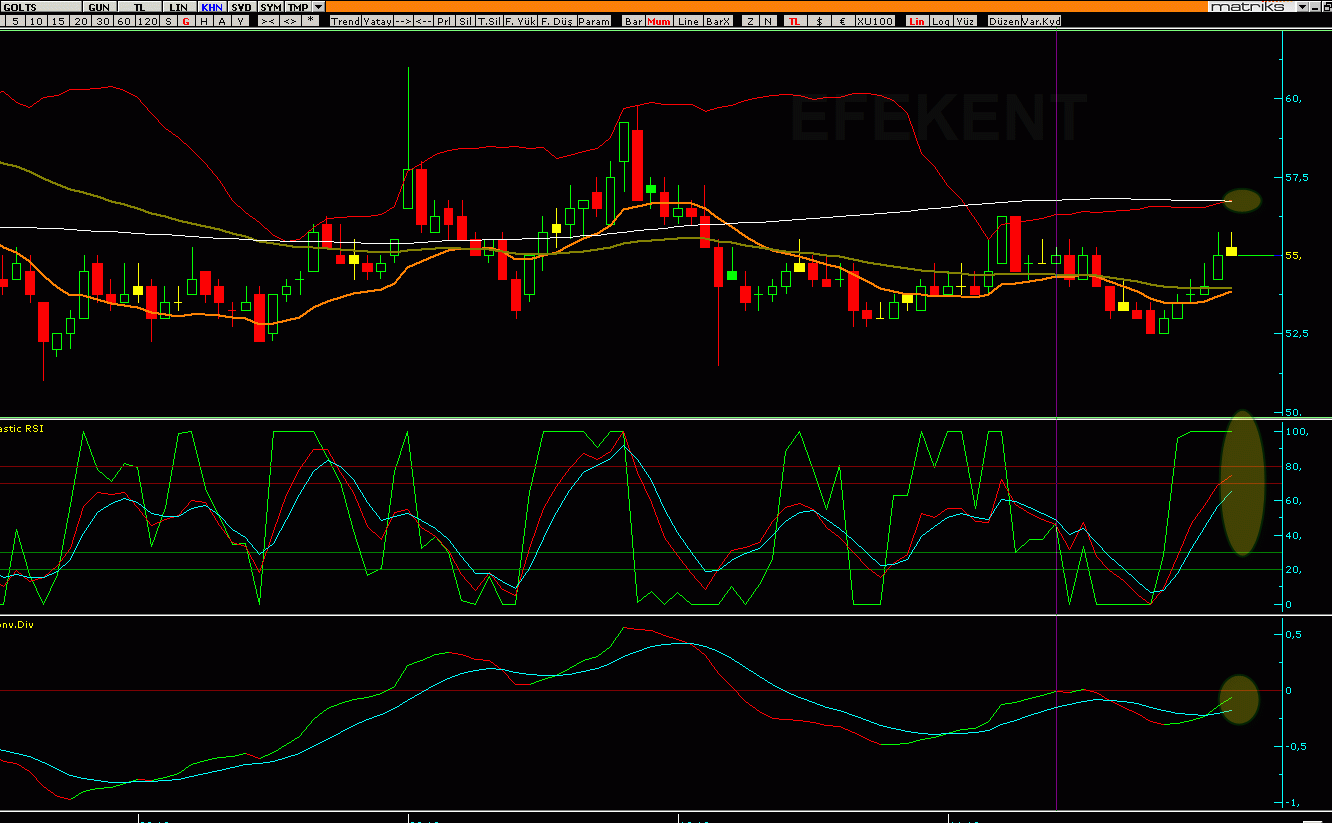Image resolution: width=1332 pixels, height=823 pixels.
Task: Click the Düzen layout button
Action: [x=1003, y=21]
